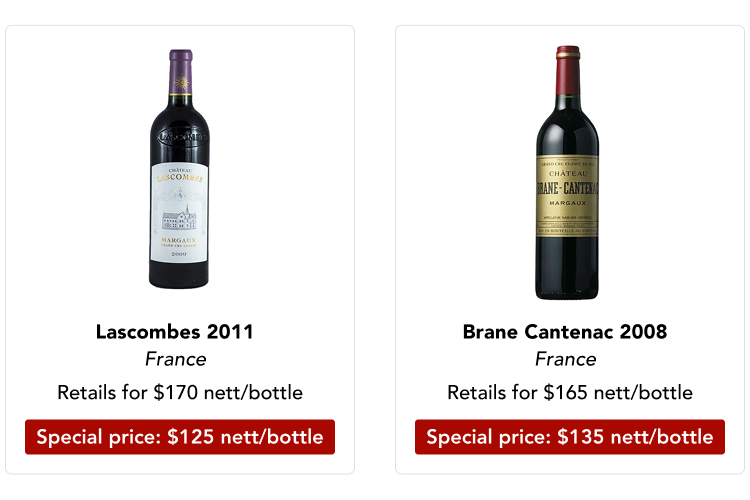Select the France label under Lascombes 2011

click(x=175, y=359)
